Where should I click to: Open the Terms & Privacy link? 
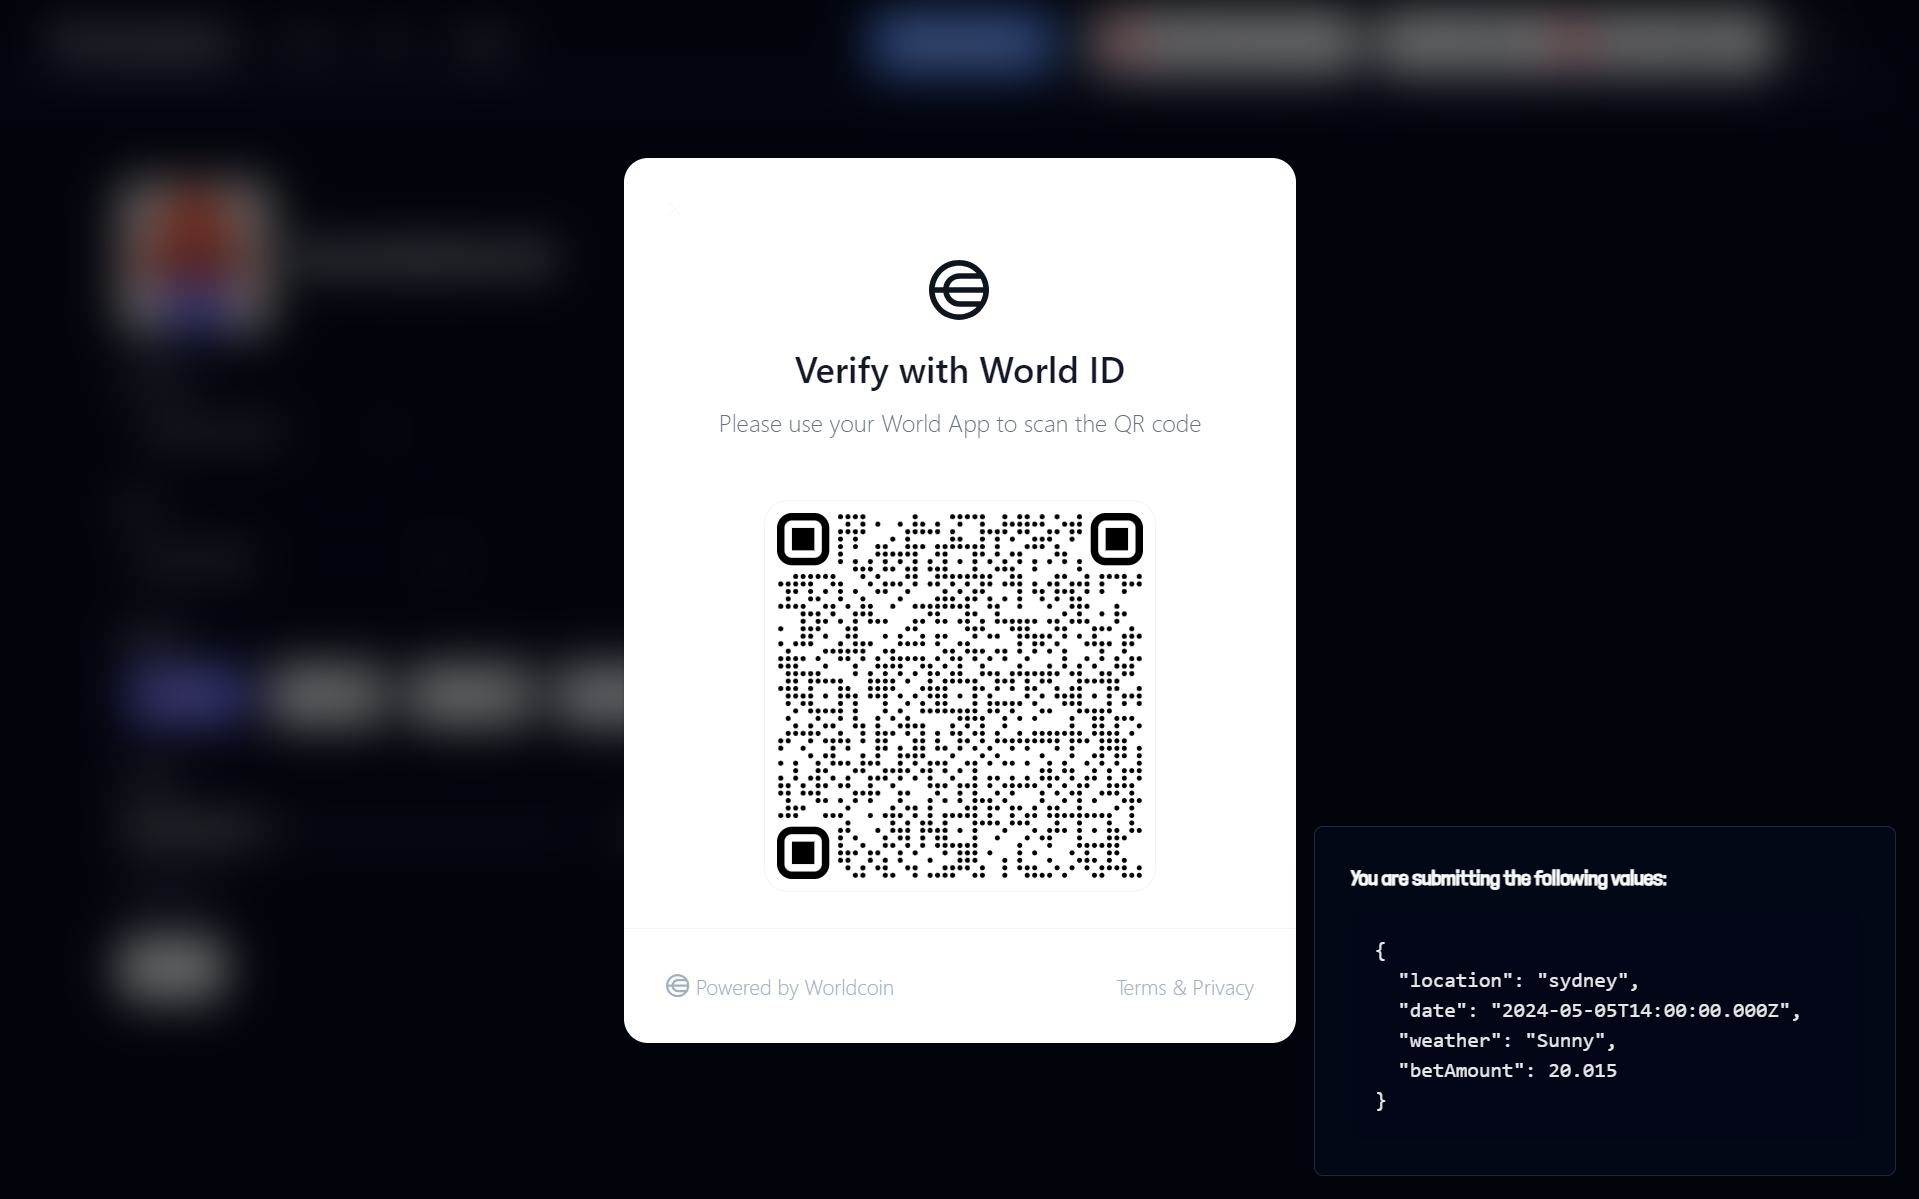click(x=1185, y=987)
